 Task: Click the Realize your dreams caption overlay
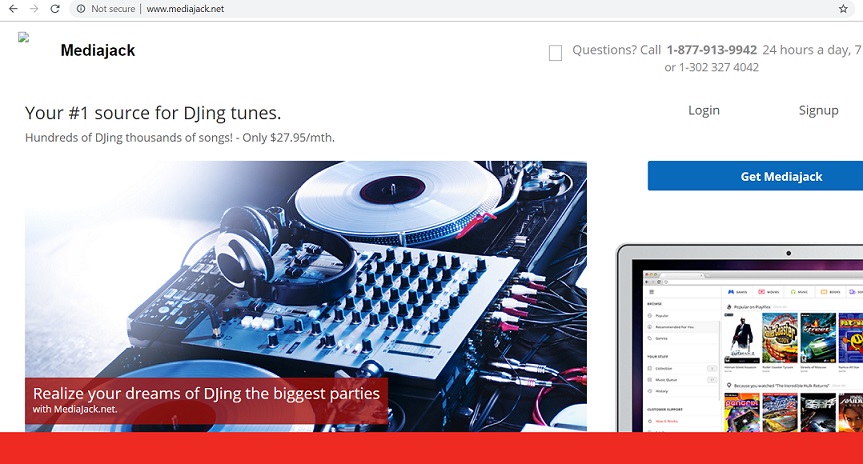click(x=206, y=401)
